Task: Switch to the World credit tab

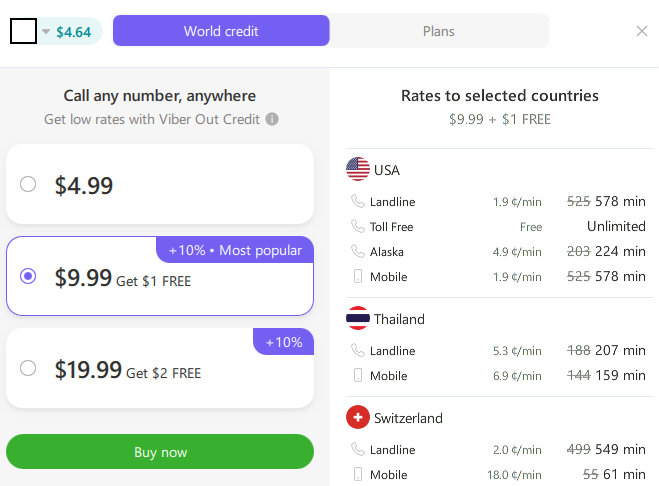Action: tap(221, 31)
